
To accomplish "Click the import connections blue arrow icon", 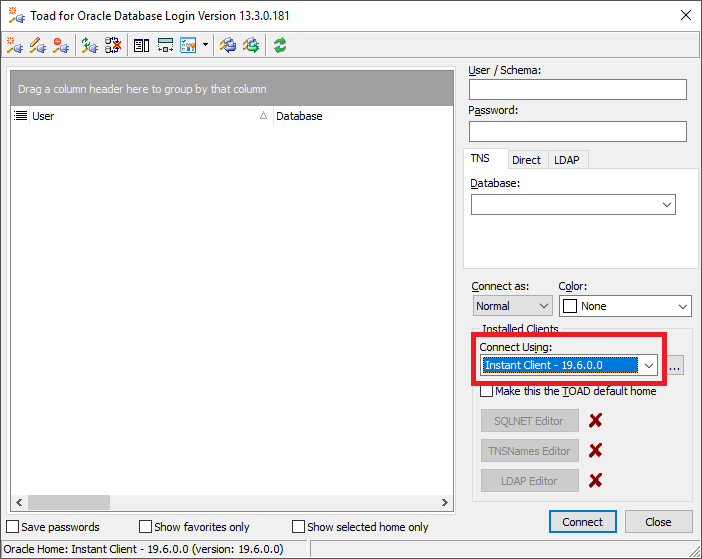I will click(228, 45).
